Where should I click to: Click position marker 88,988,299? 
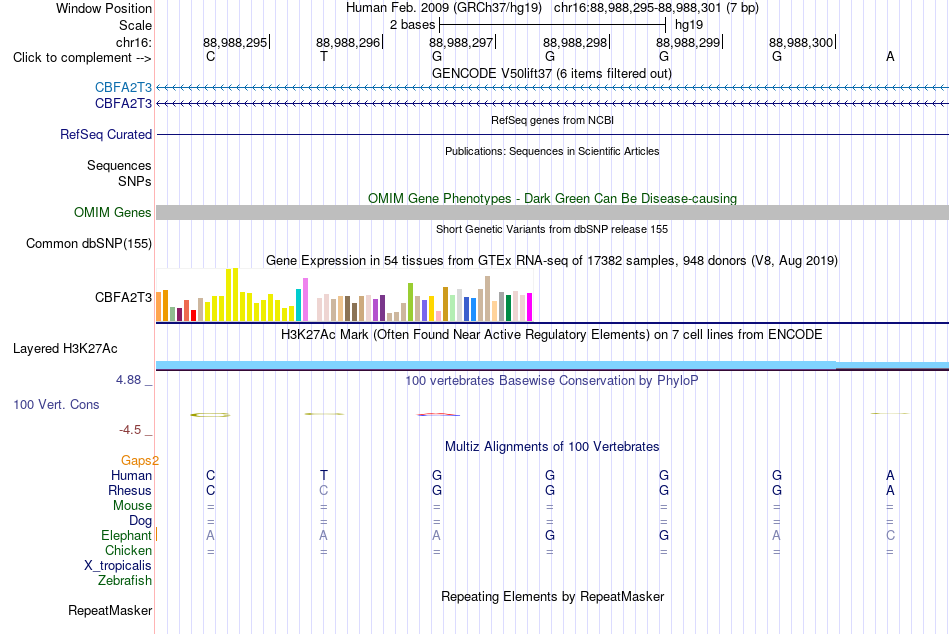[688, 42]
